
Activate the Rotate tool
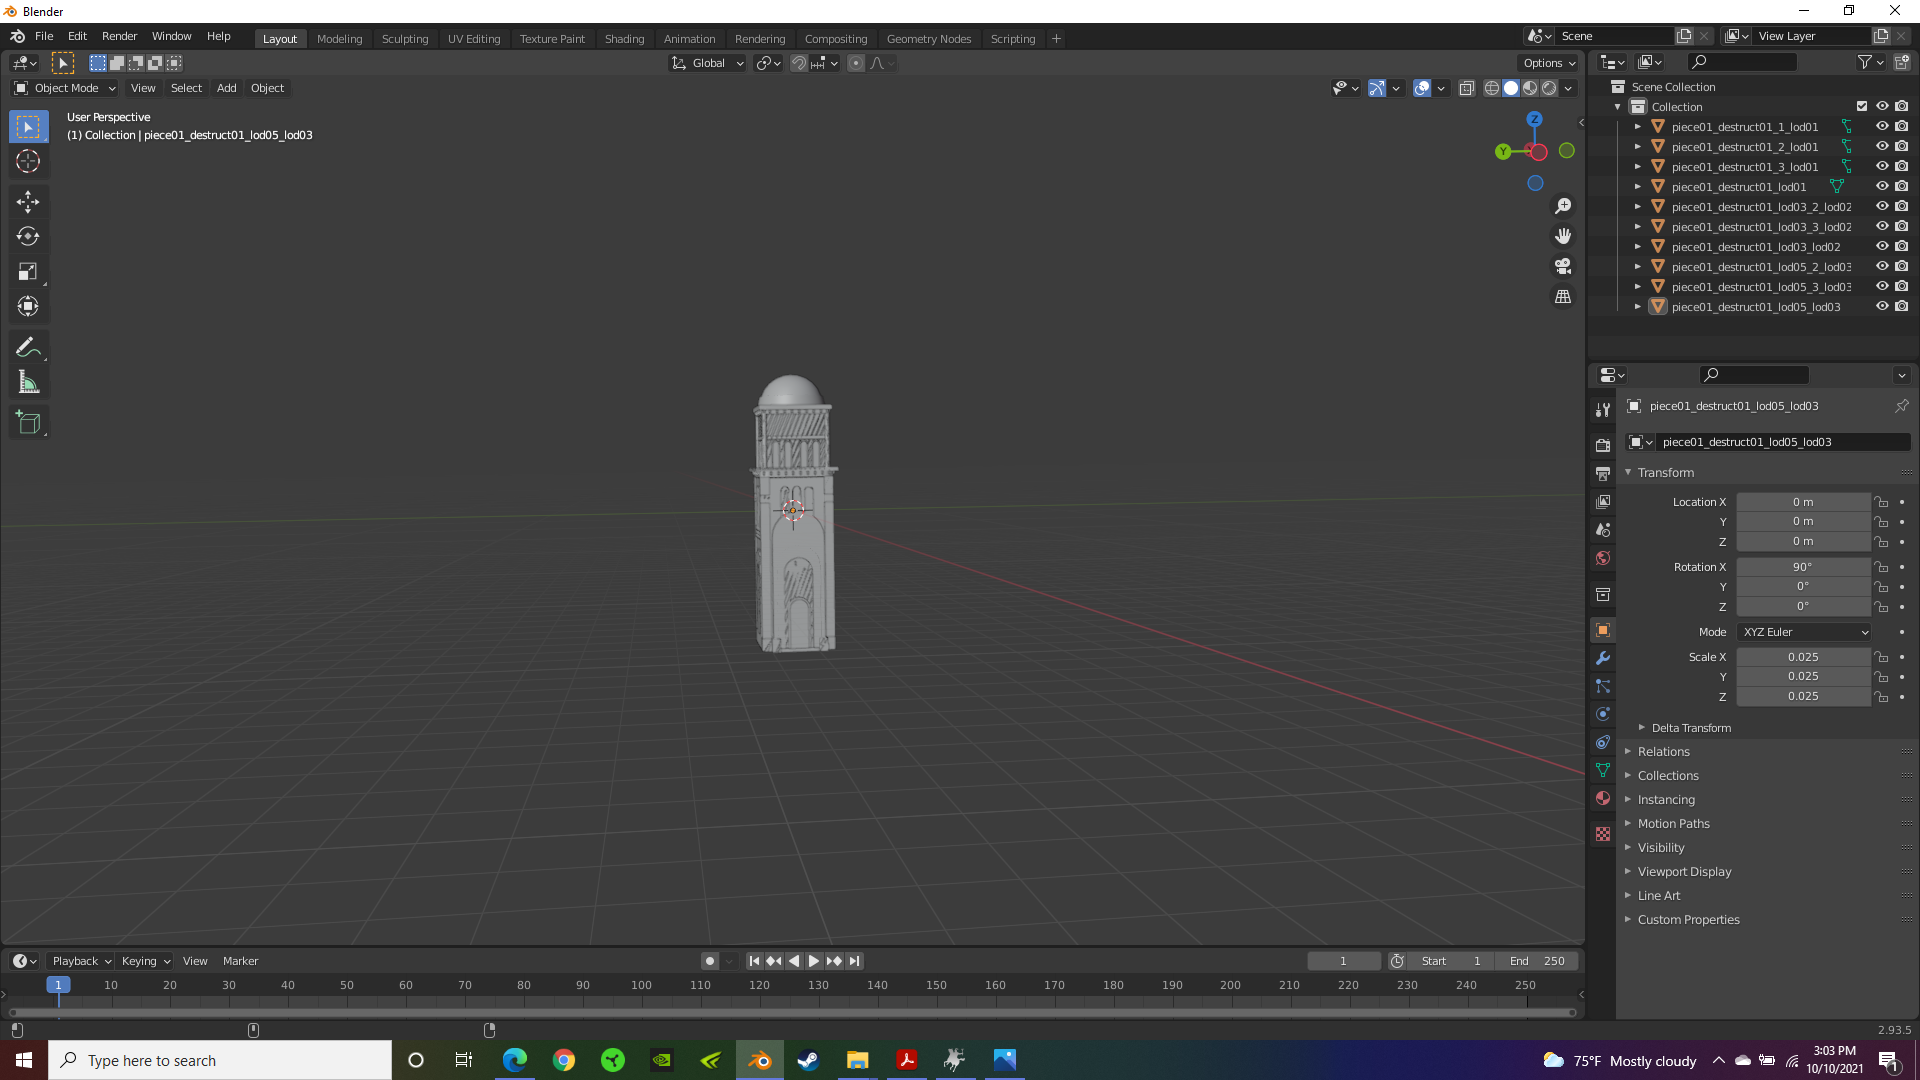[x=28, y=237]
